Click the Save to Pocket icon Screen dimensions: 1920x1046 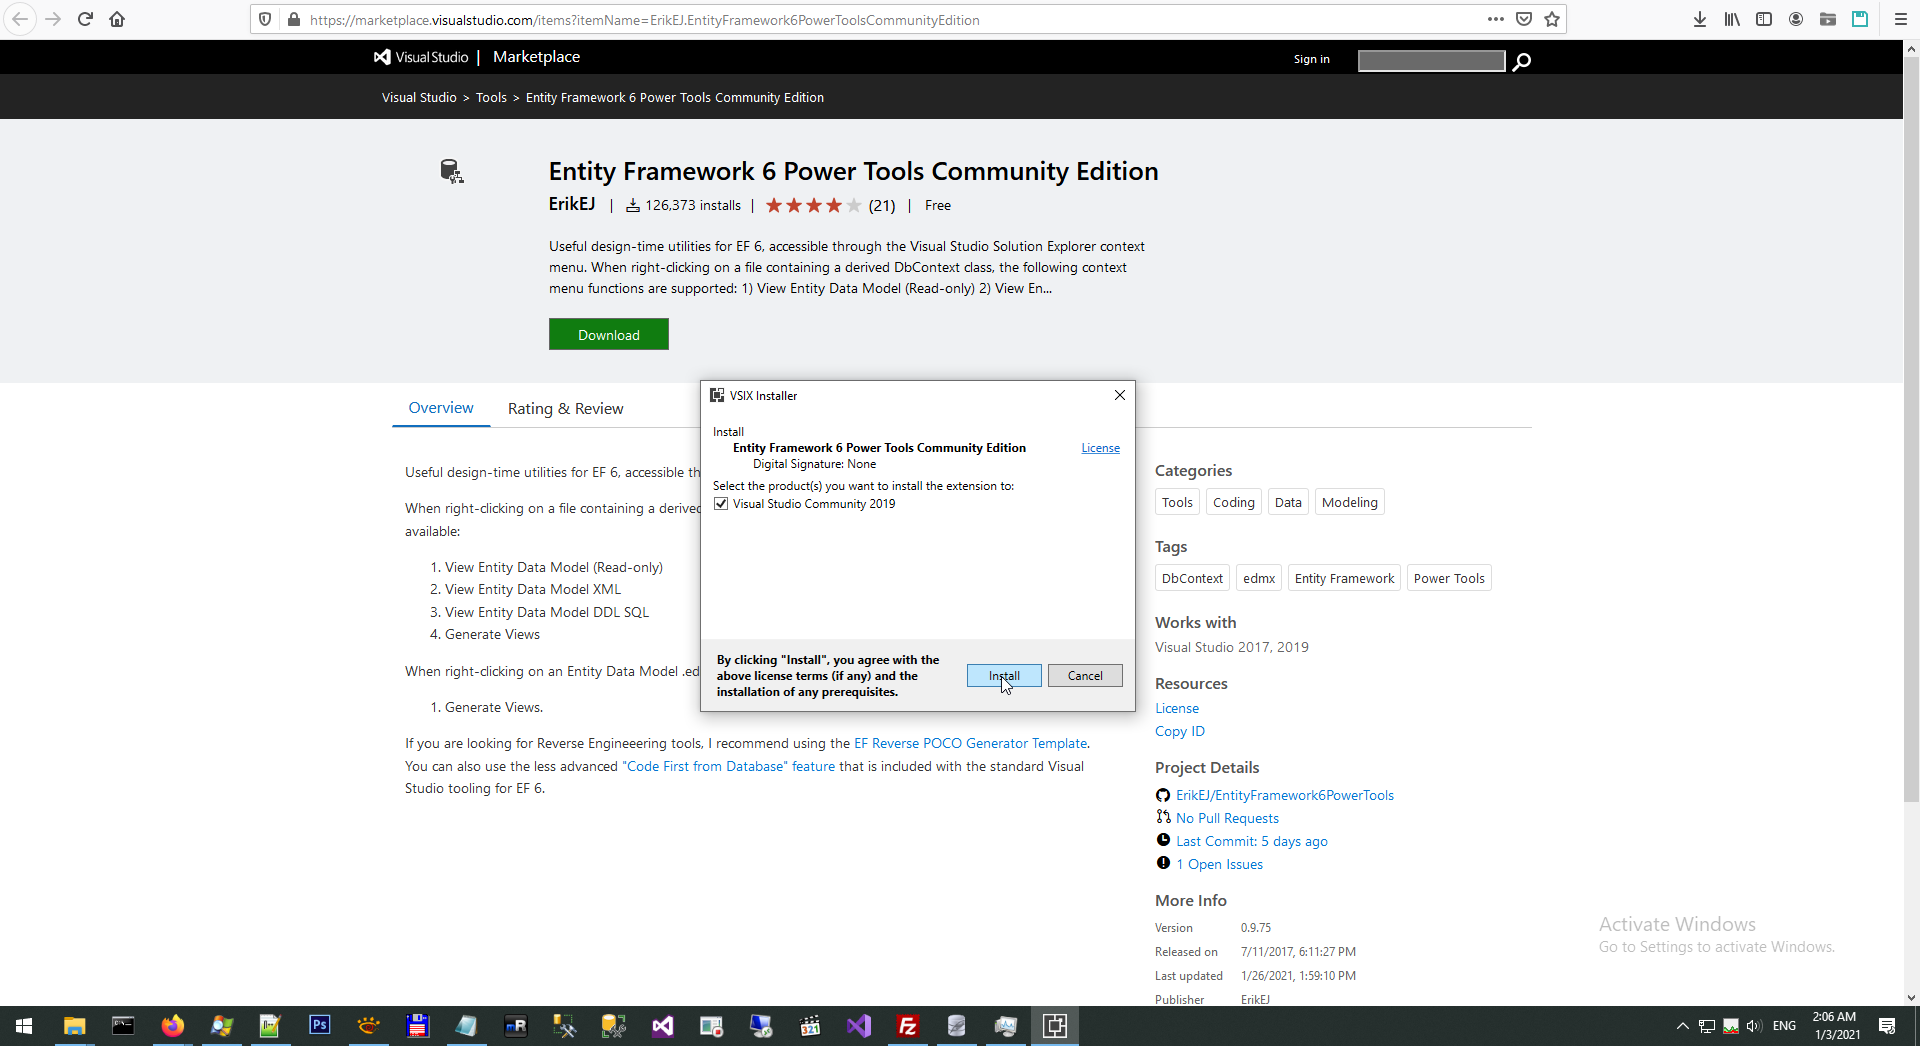tap(1524, 19)
